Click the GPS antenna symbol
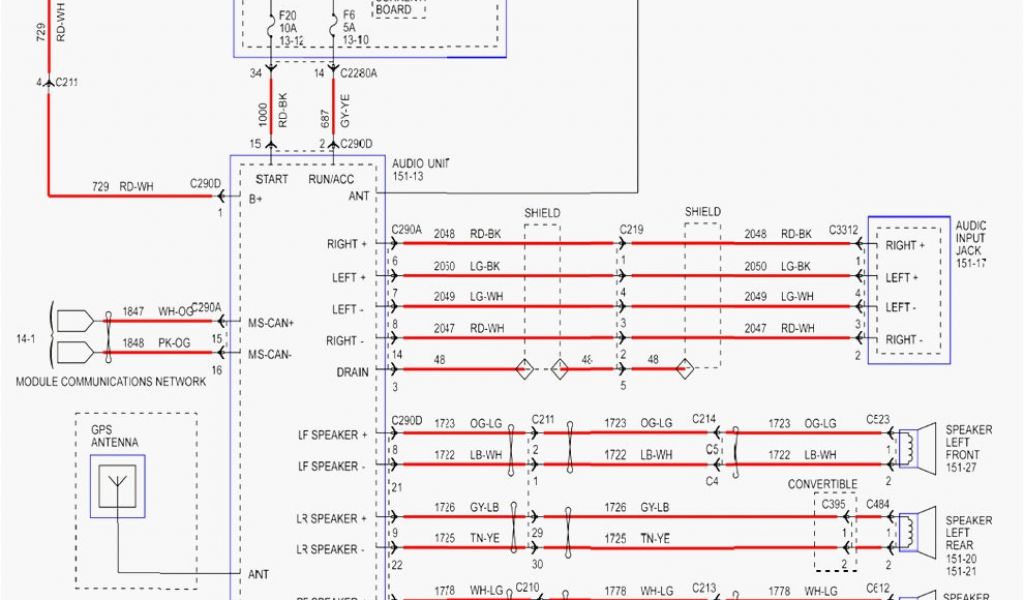 pos(117,486)
